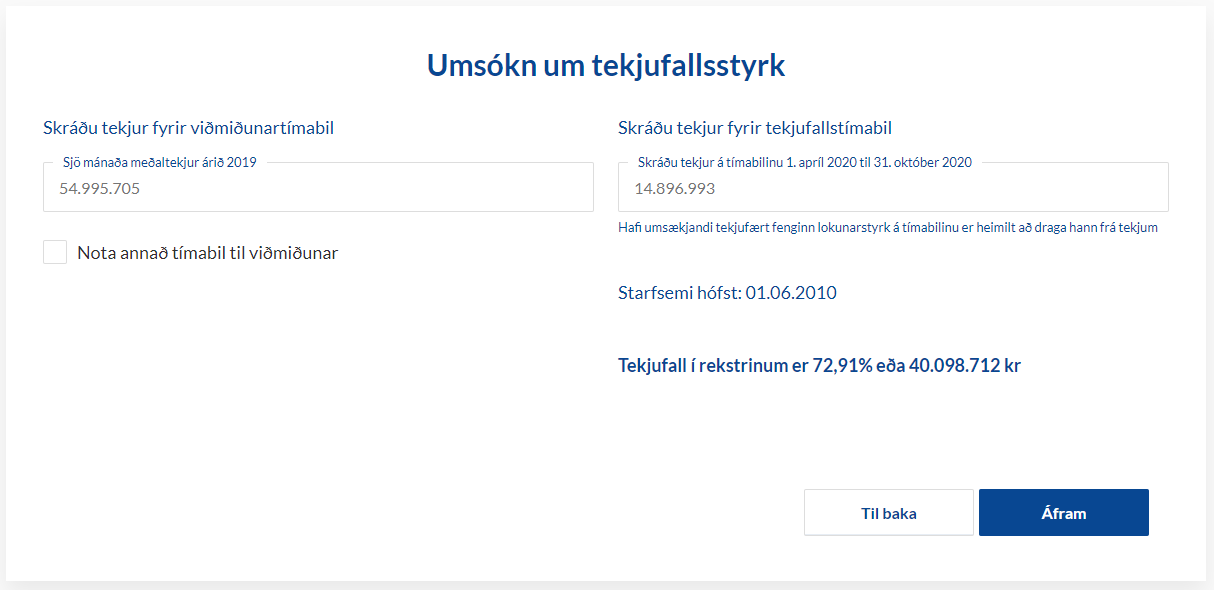The image size is (1214, 590).
Task: Go back with the Til baka button
Action: pos(888,513)
